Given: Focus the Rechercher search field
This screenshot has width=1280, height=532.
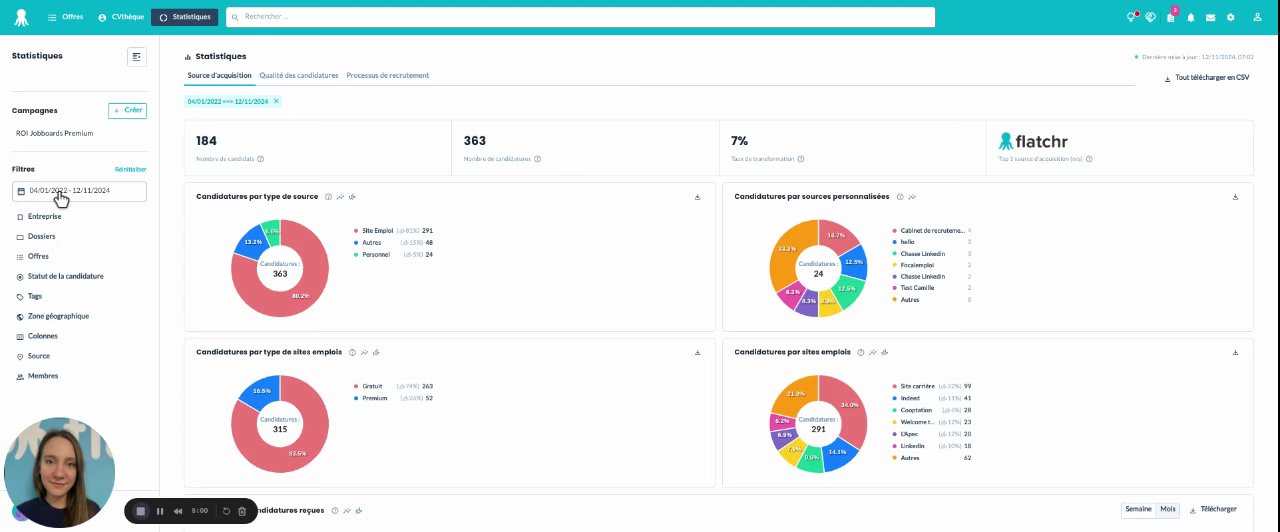Looking at the screenshot, I should (580, 17).
